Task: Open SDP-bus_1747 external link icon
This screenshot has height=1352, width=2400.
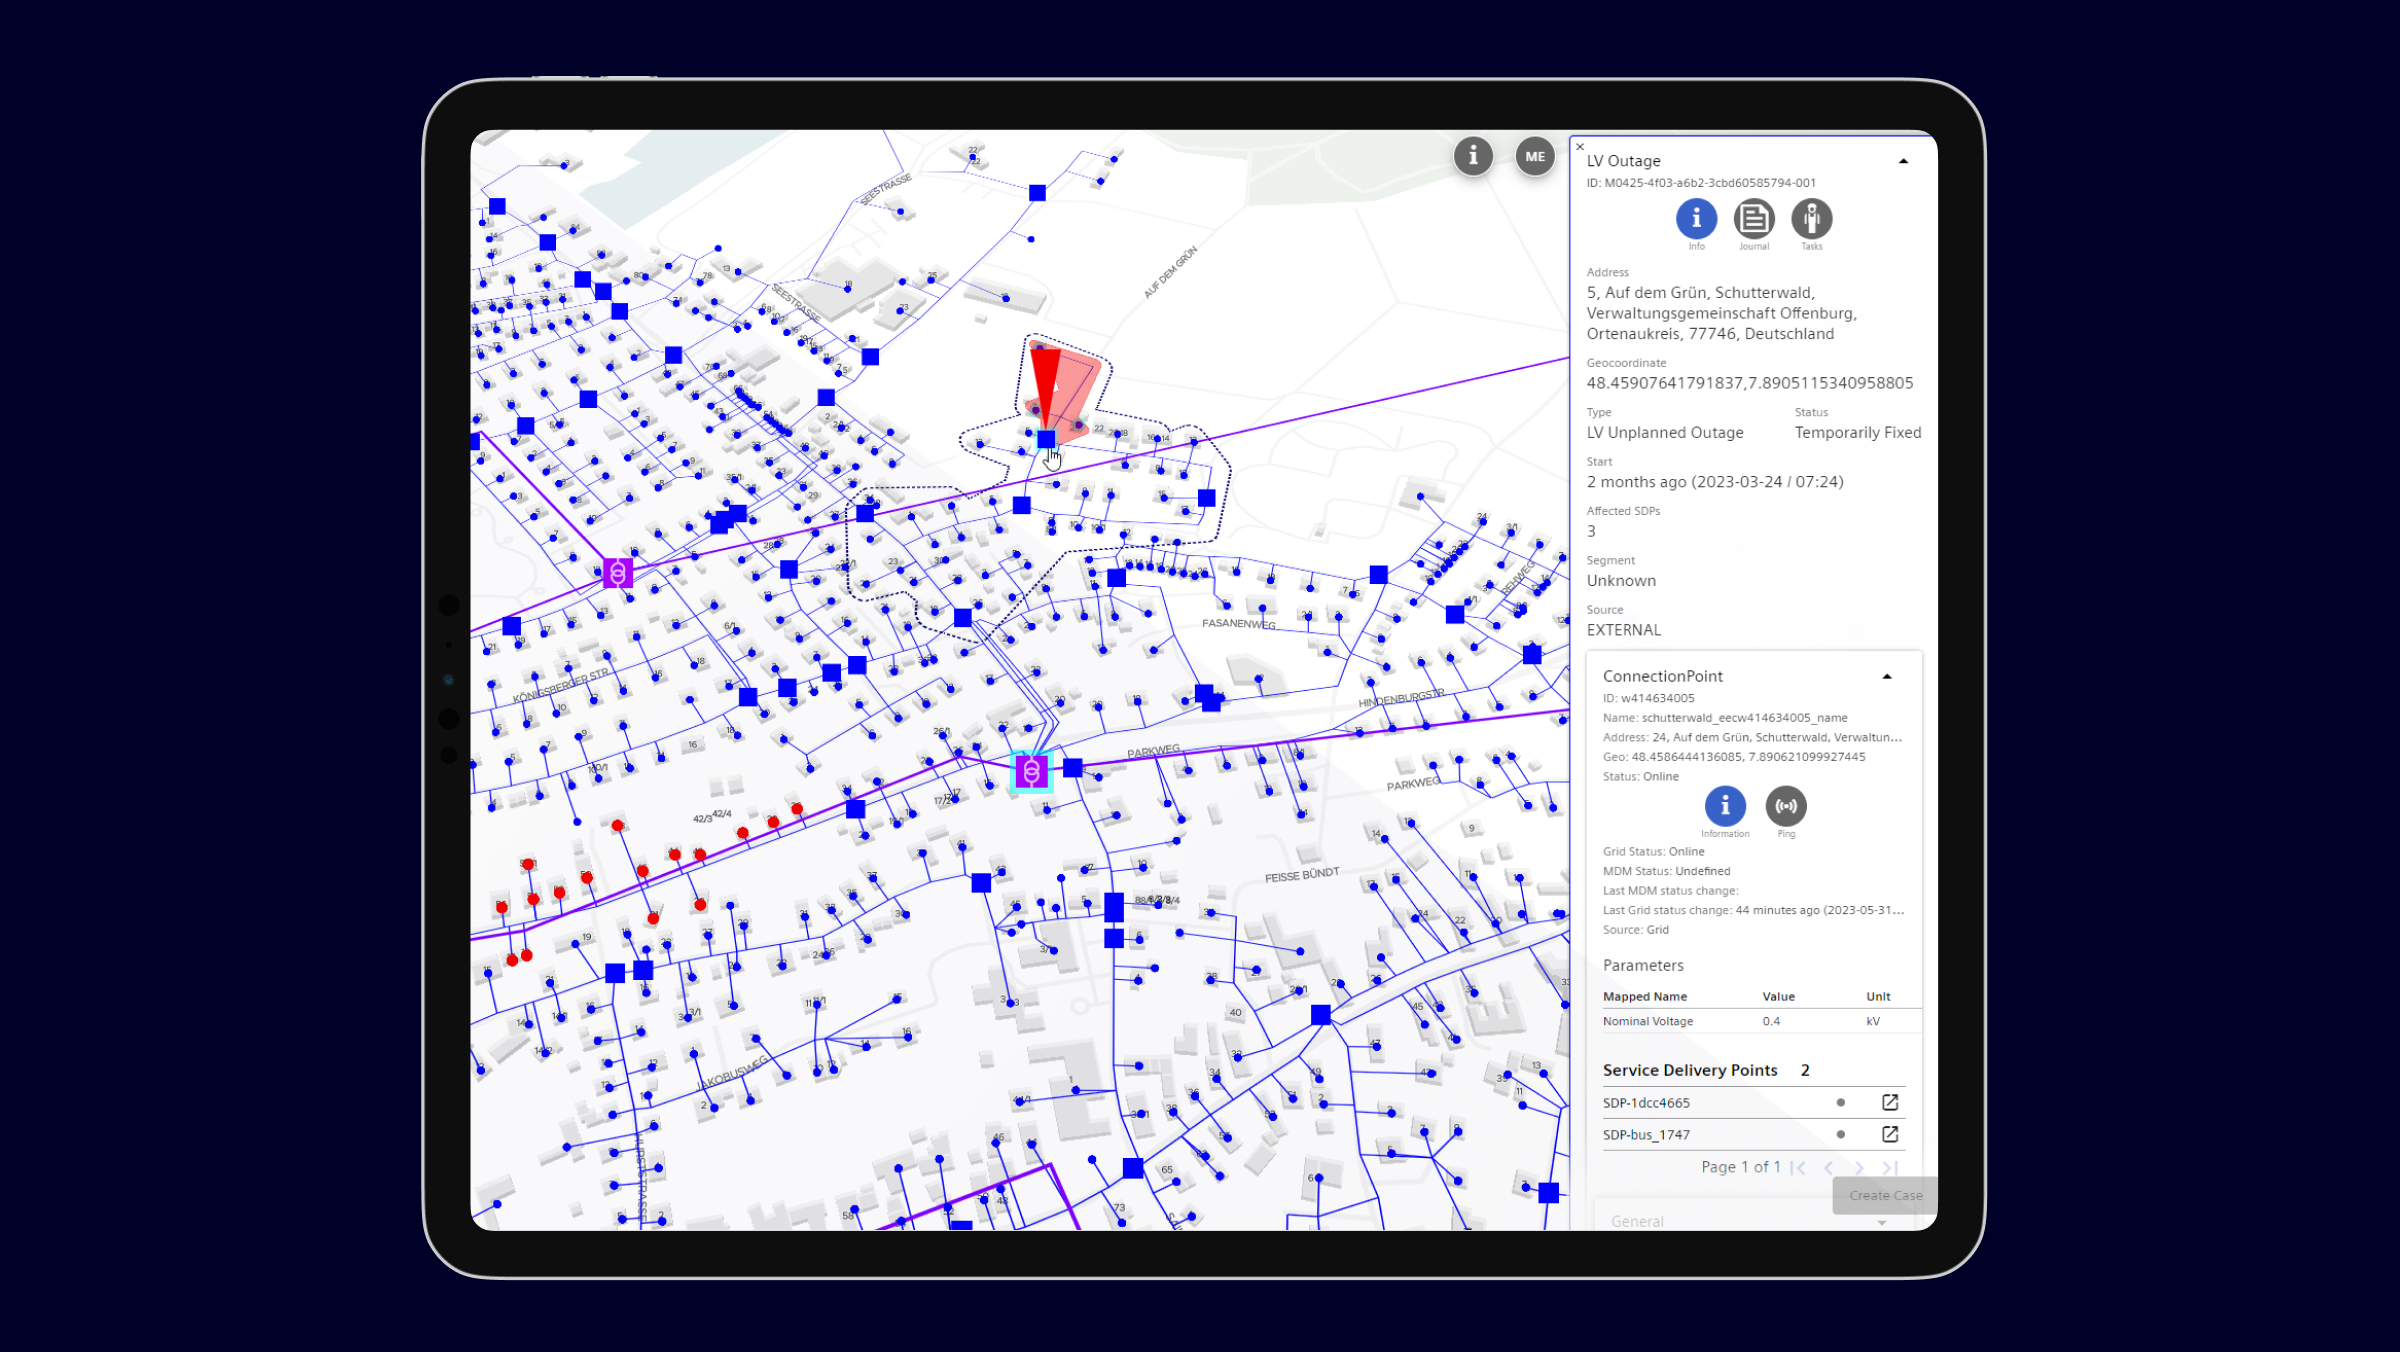Action: pos(1889,1134)
